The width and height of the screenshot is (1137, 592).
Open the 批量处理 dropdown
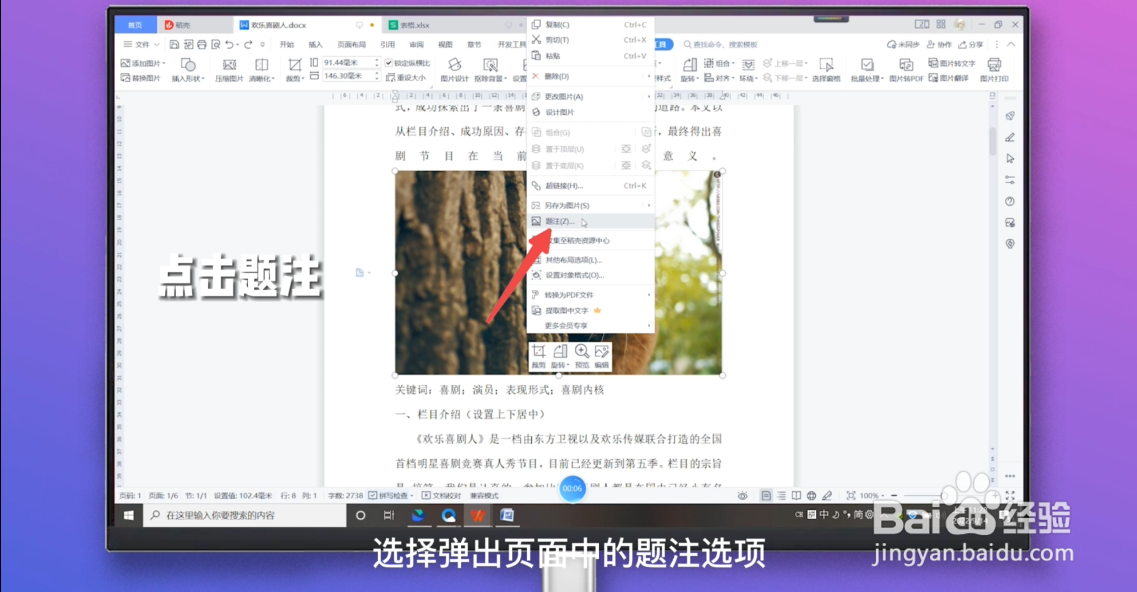(867, 70)
